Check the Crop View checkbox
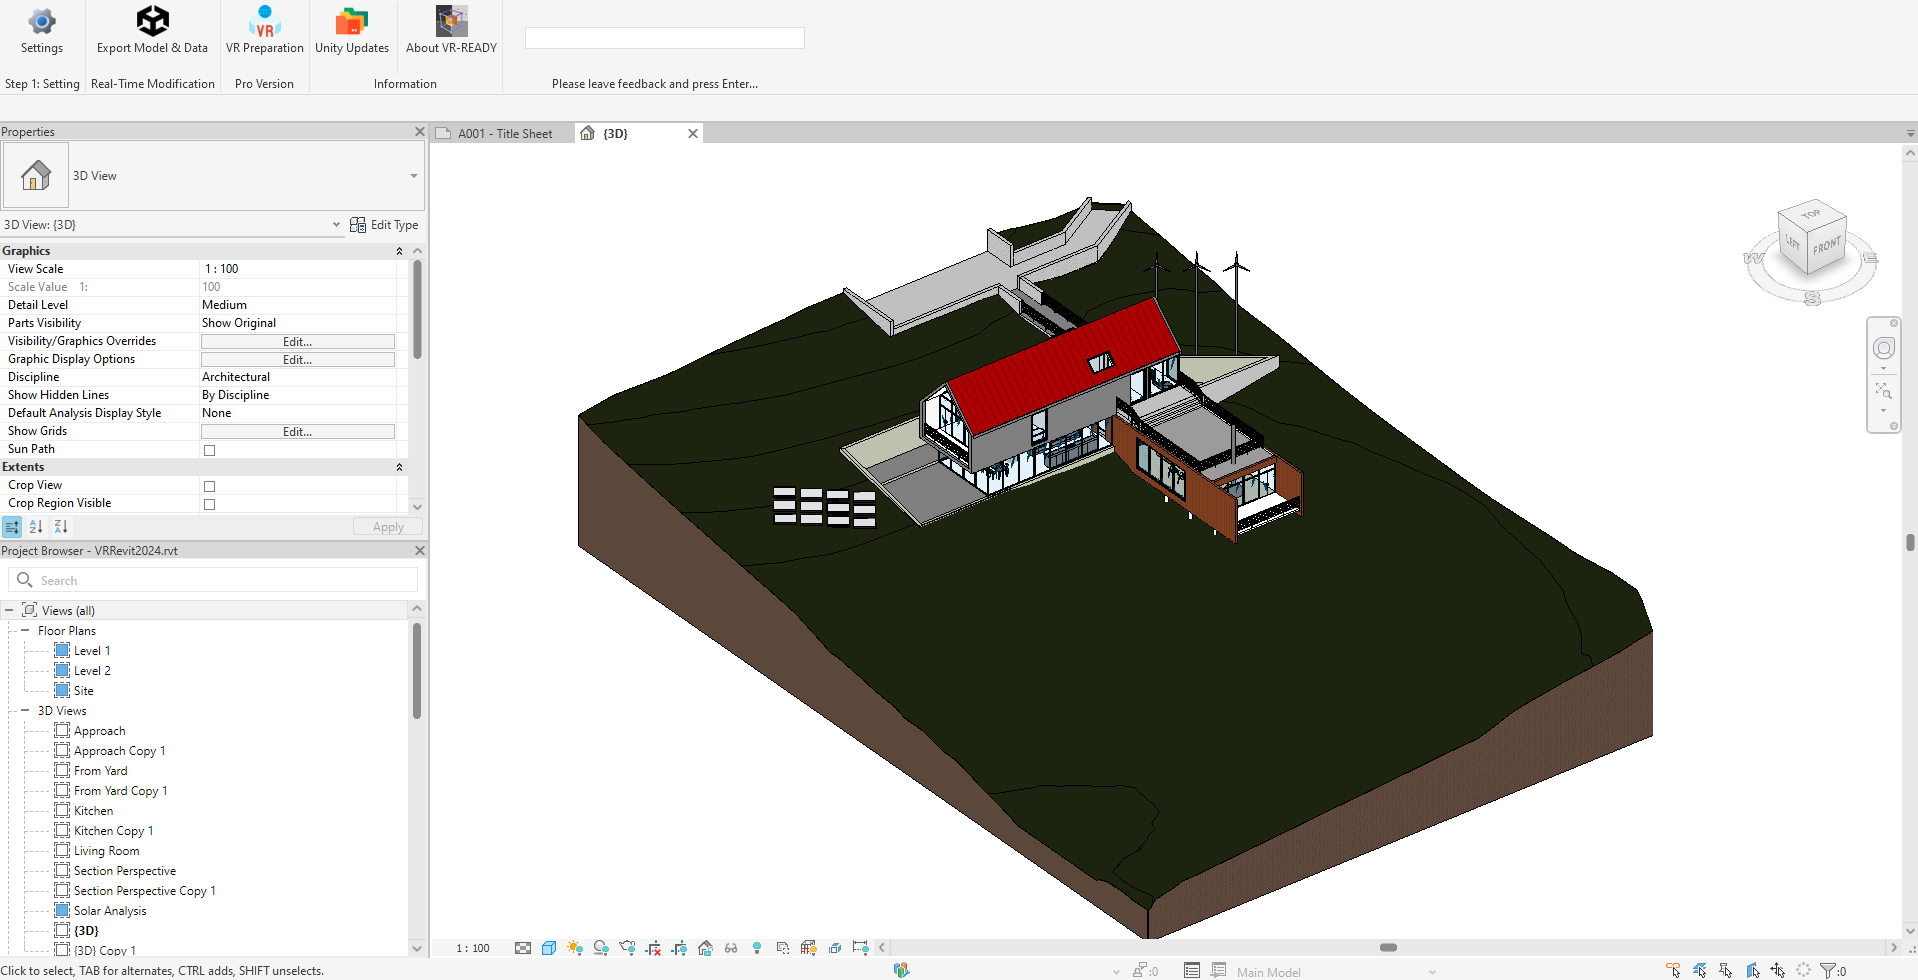Viewport: 1918px width, 980px height. coord(210,486)
